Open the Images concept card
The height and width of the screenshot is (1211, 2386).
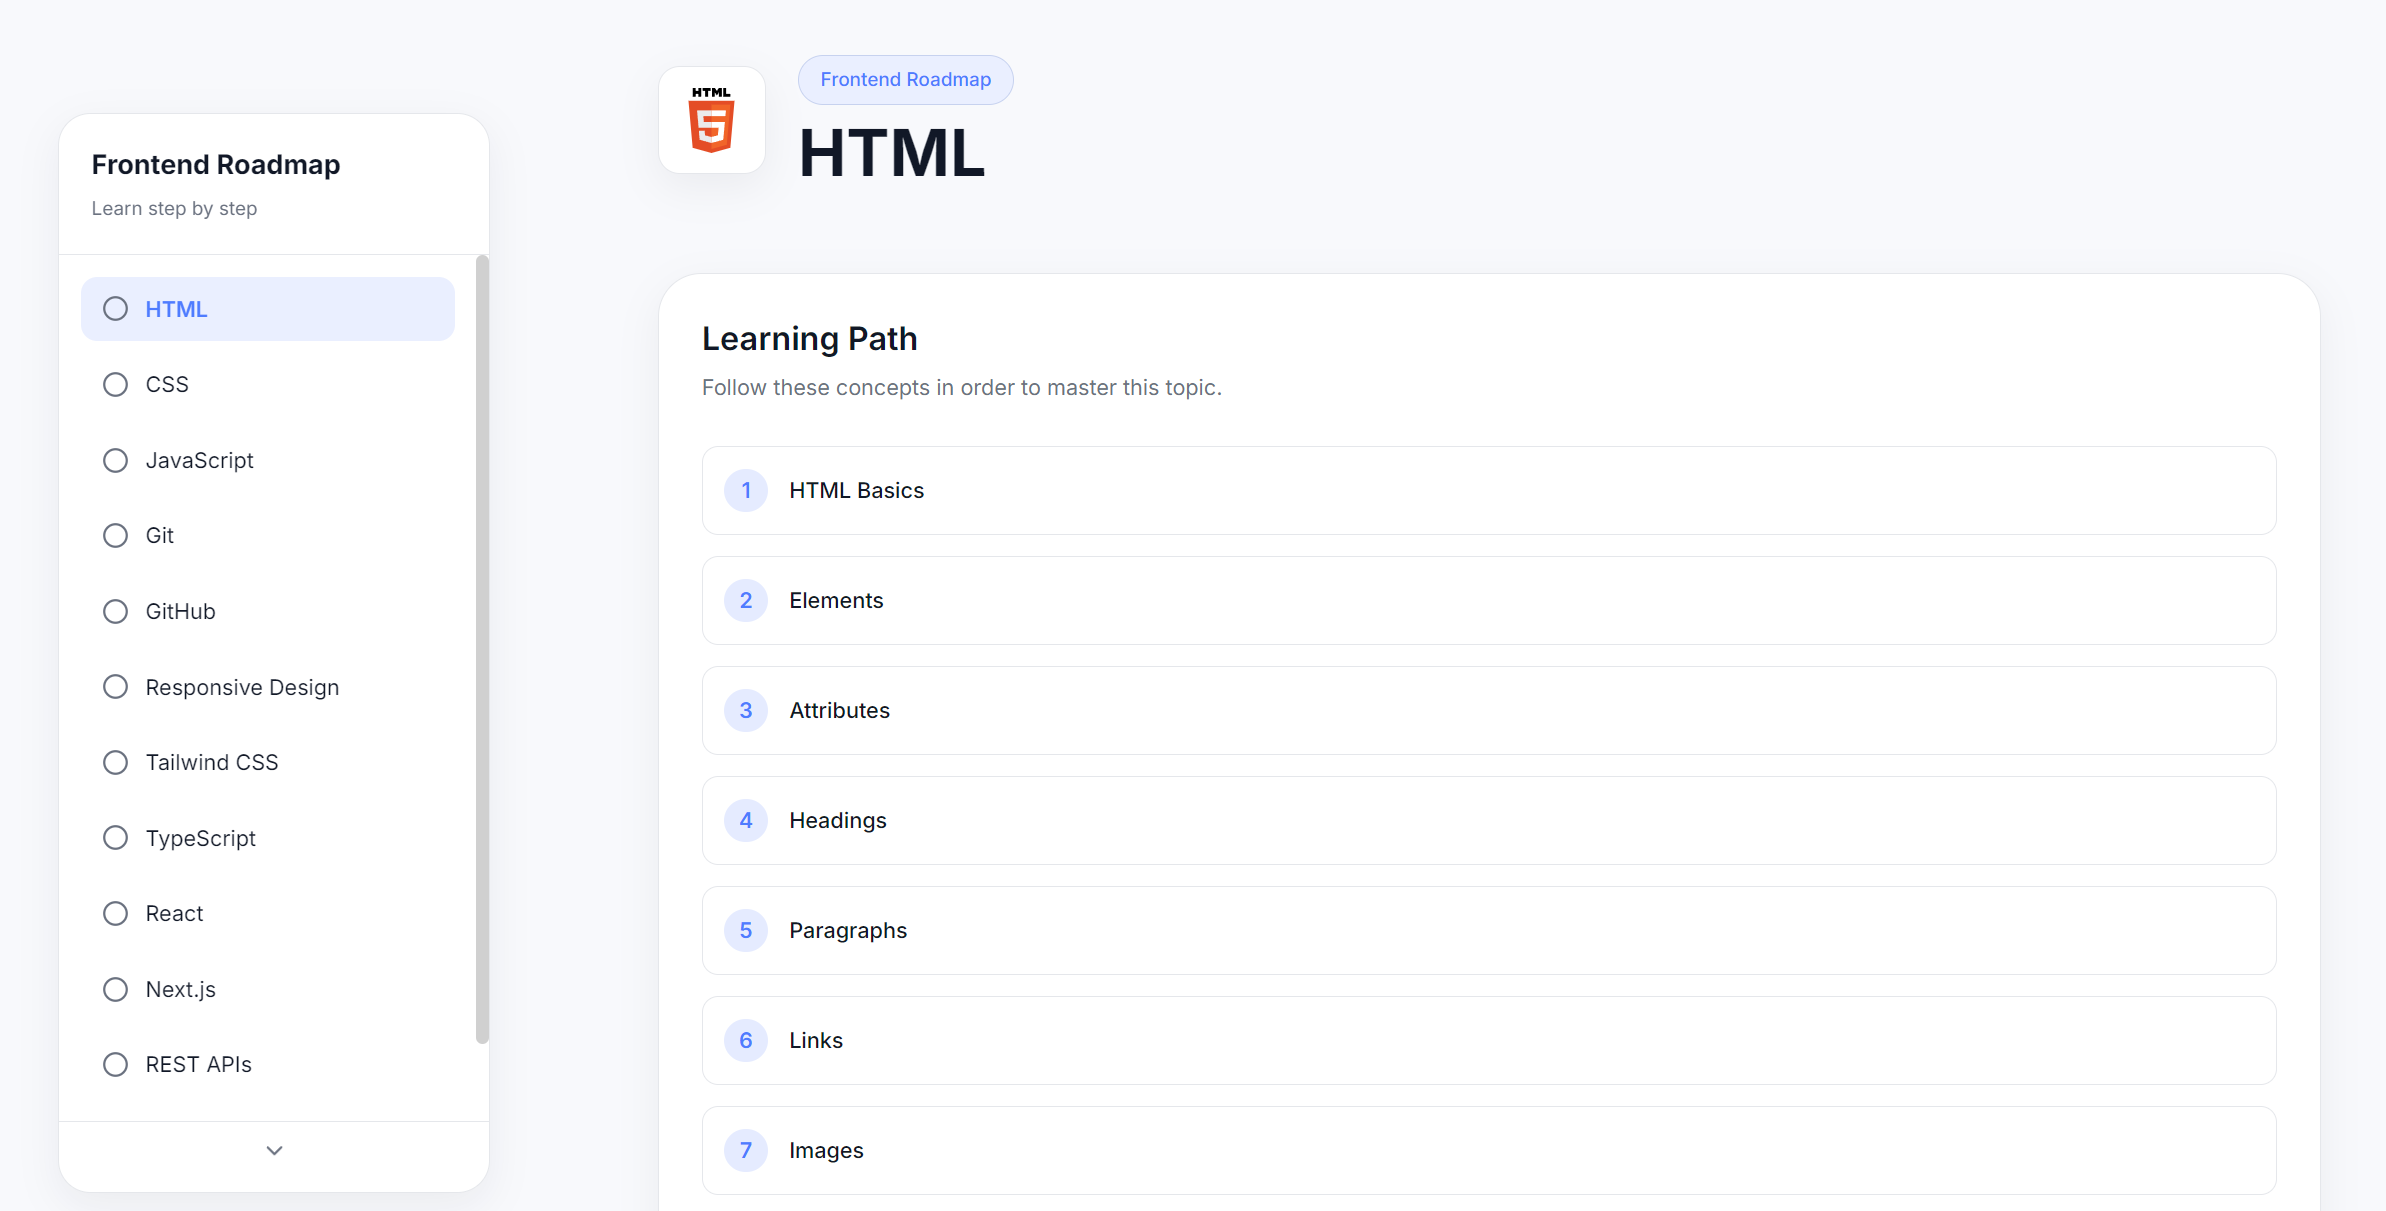coord(1489,1151)
